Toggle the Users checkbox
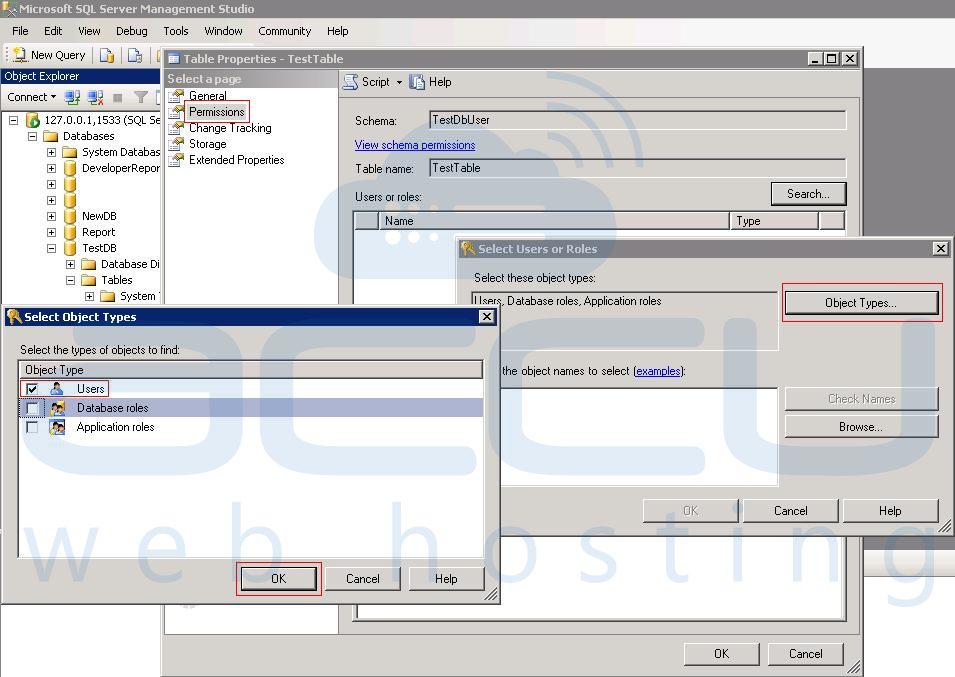 32,388
